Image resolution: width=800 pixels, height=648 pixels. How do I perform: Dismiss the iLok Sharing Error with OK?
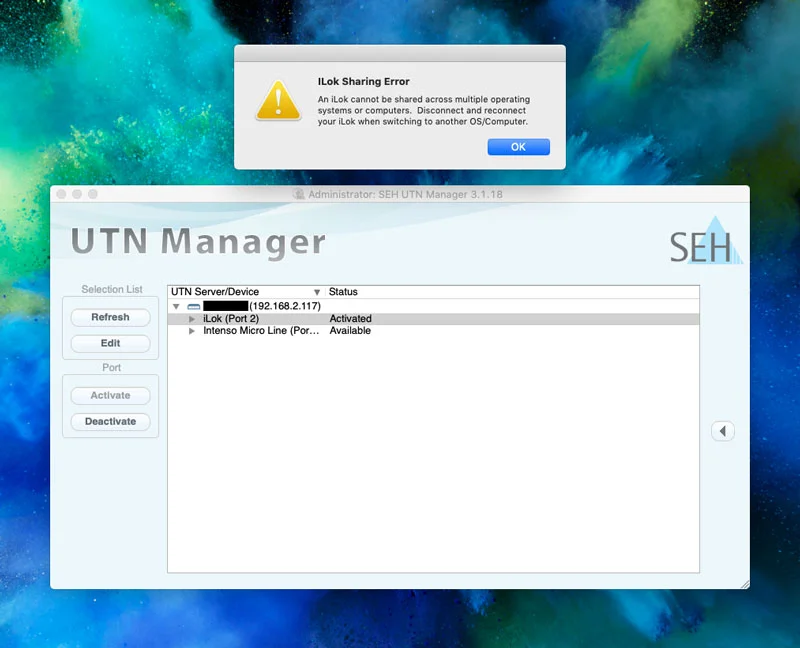[518, 147]
